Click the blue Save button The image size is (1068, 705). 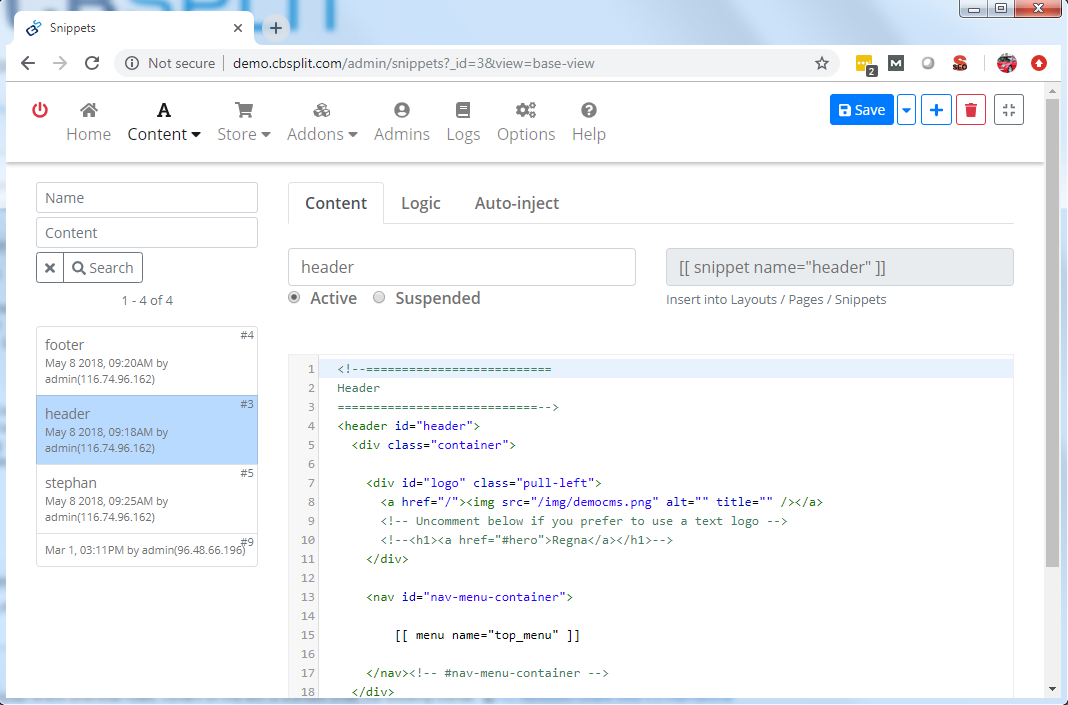tap(861, 110)
